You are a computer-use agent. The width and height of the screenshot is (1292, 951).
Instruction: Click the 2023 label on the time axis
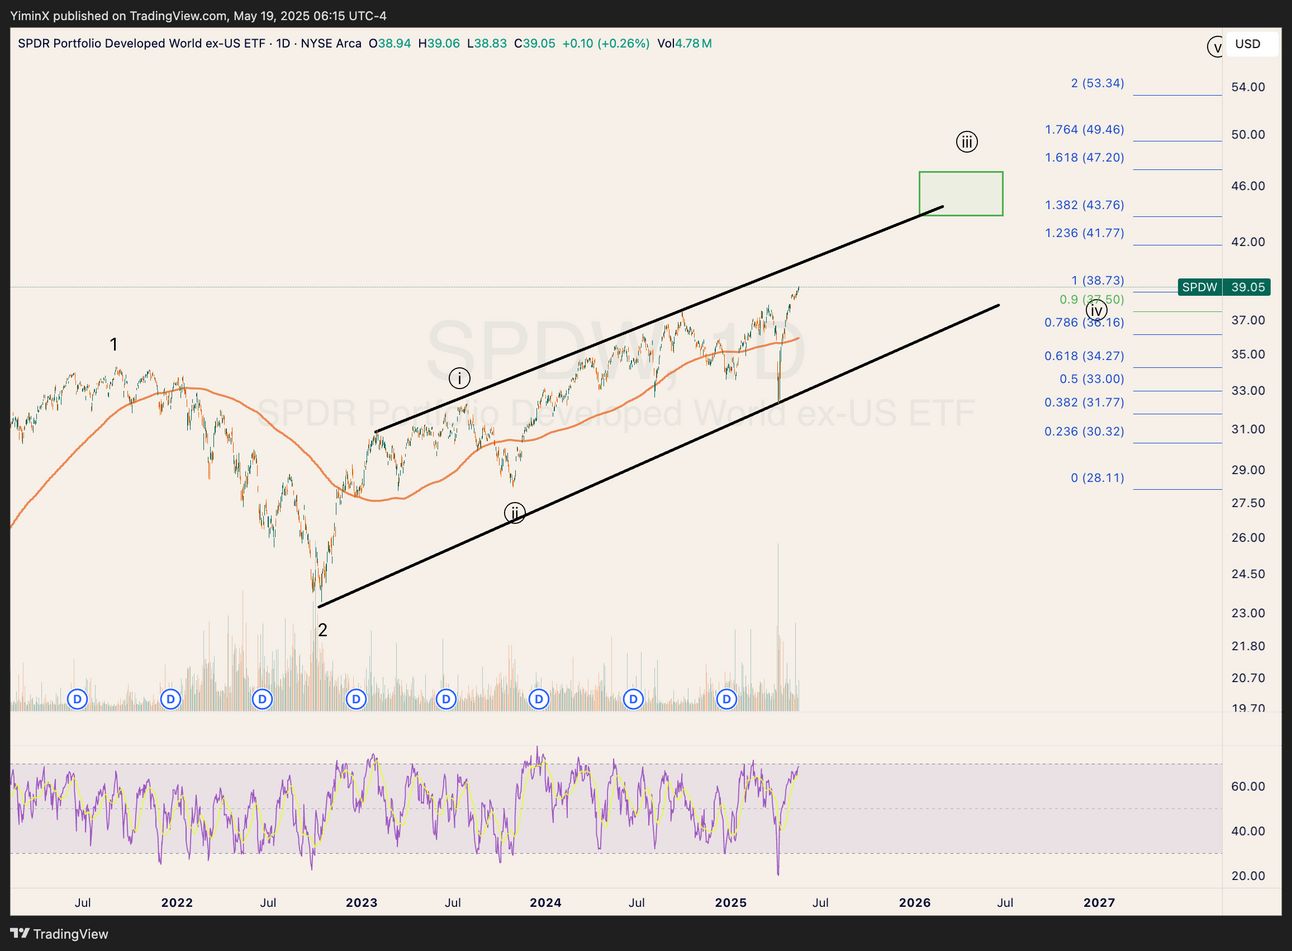[362, 903]
